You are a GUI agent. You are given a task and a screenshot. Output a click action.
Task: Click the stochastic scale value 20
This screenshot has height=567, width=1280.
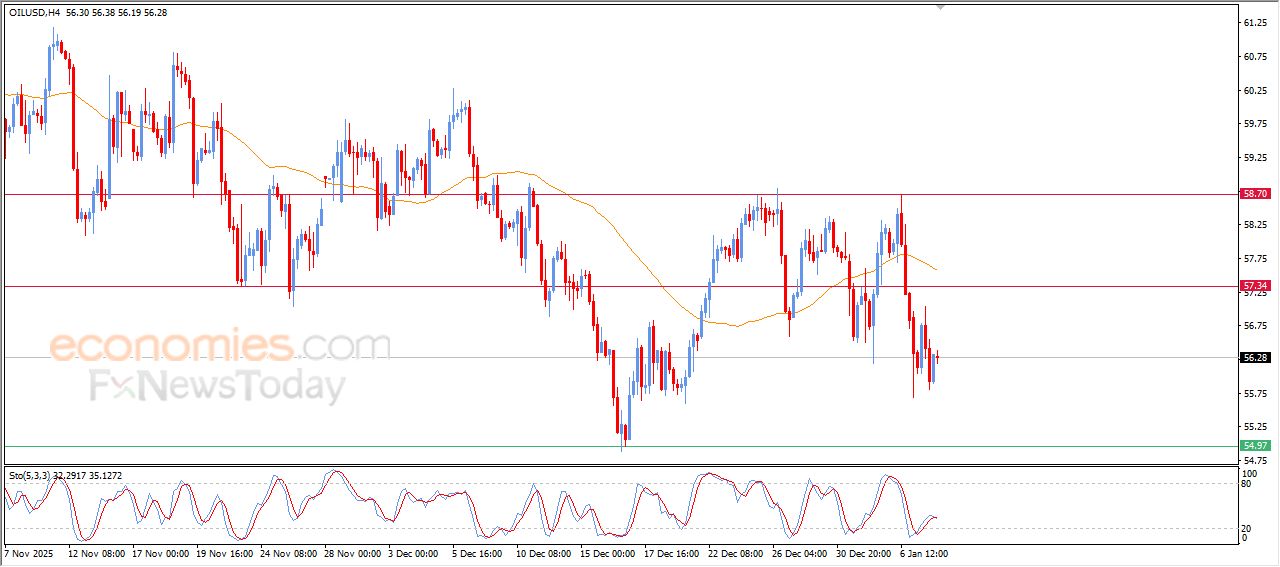(x=1247, y=528)
